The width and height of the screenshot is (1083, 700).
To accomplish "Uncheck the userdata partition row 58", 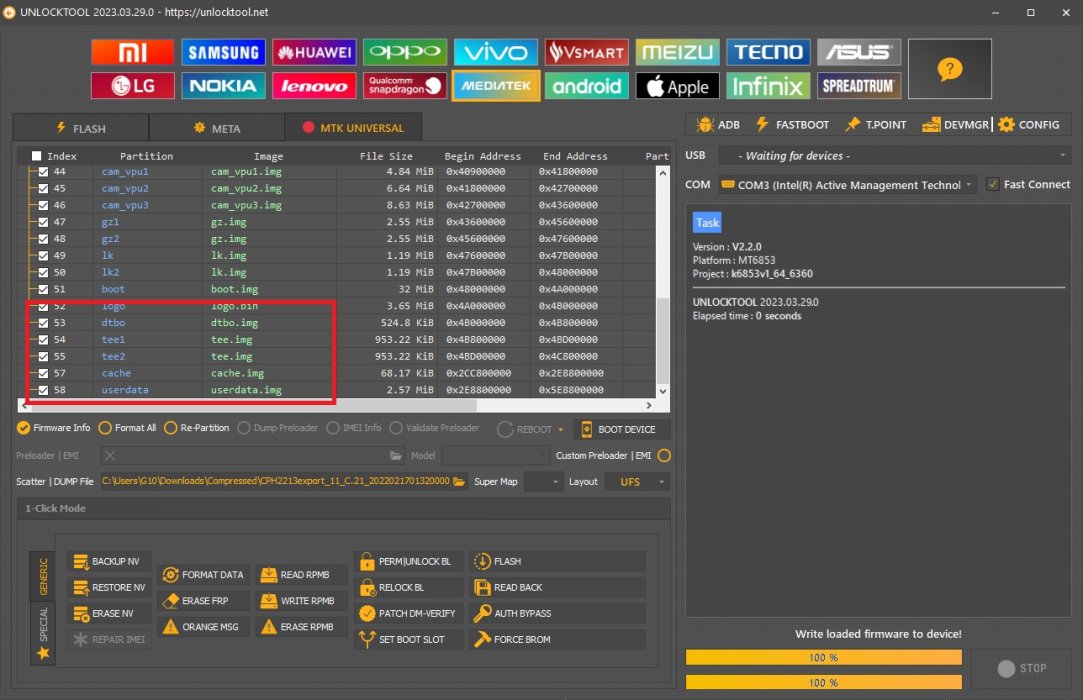I will [44, 390].
